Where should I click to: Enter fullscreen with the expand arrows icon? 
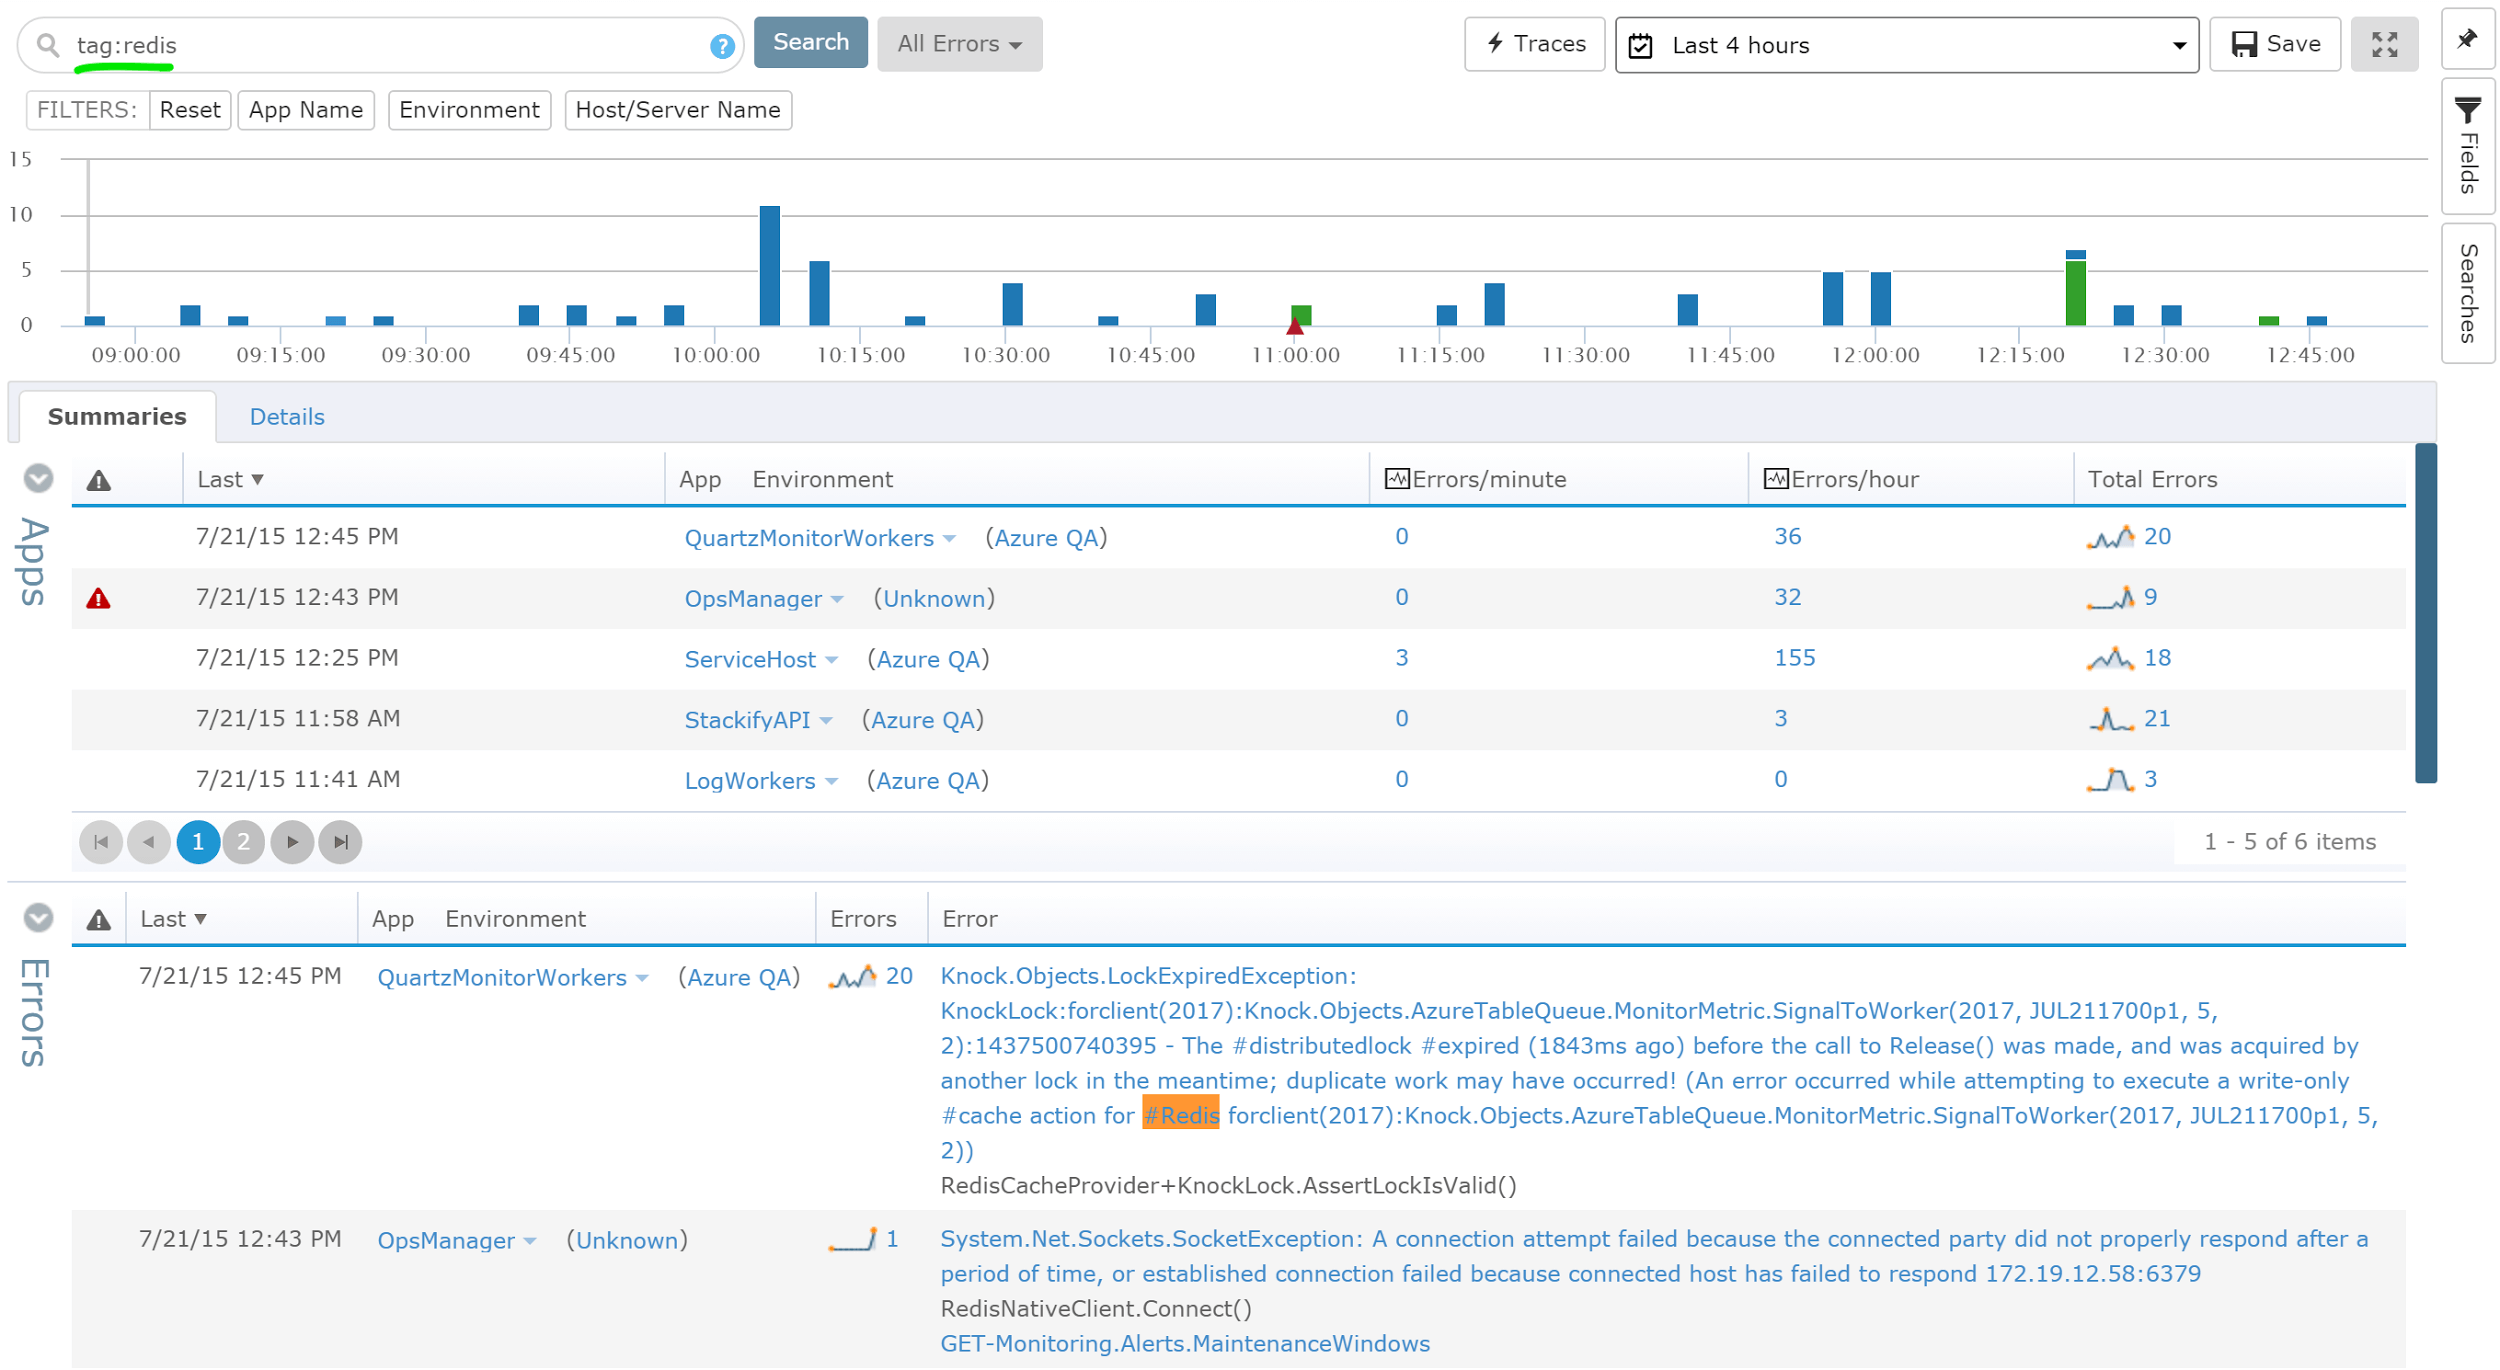pyautogui.click(x=2385, y=43)
